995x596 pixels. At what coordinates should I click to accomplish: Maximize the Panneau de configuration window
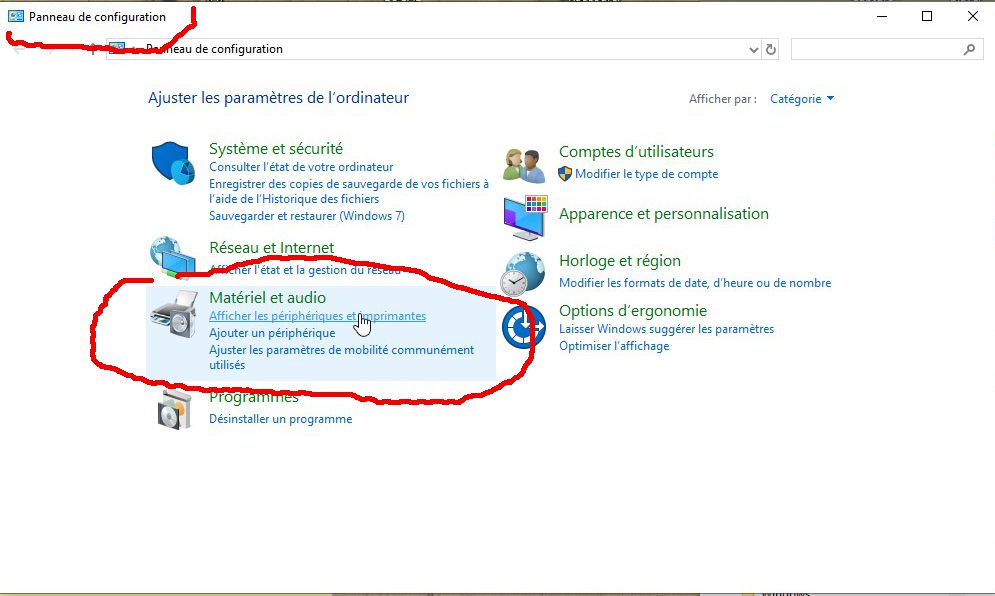tap(926, 17)
